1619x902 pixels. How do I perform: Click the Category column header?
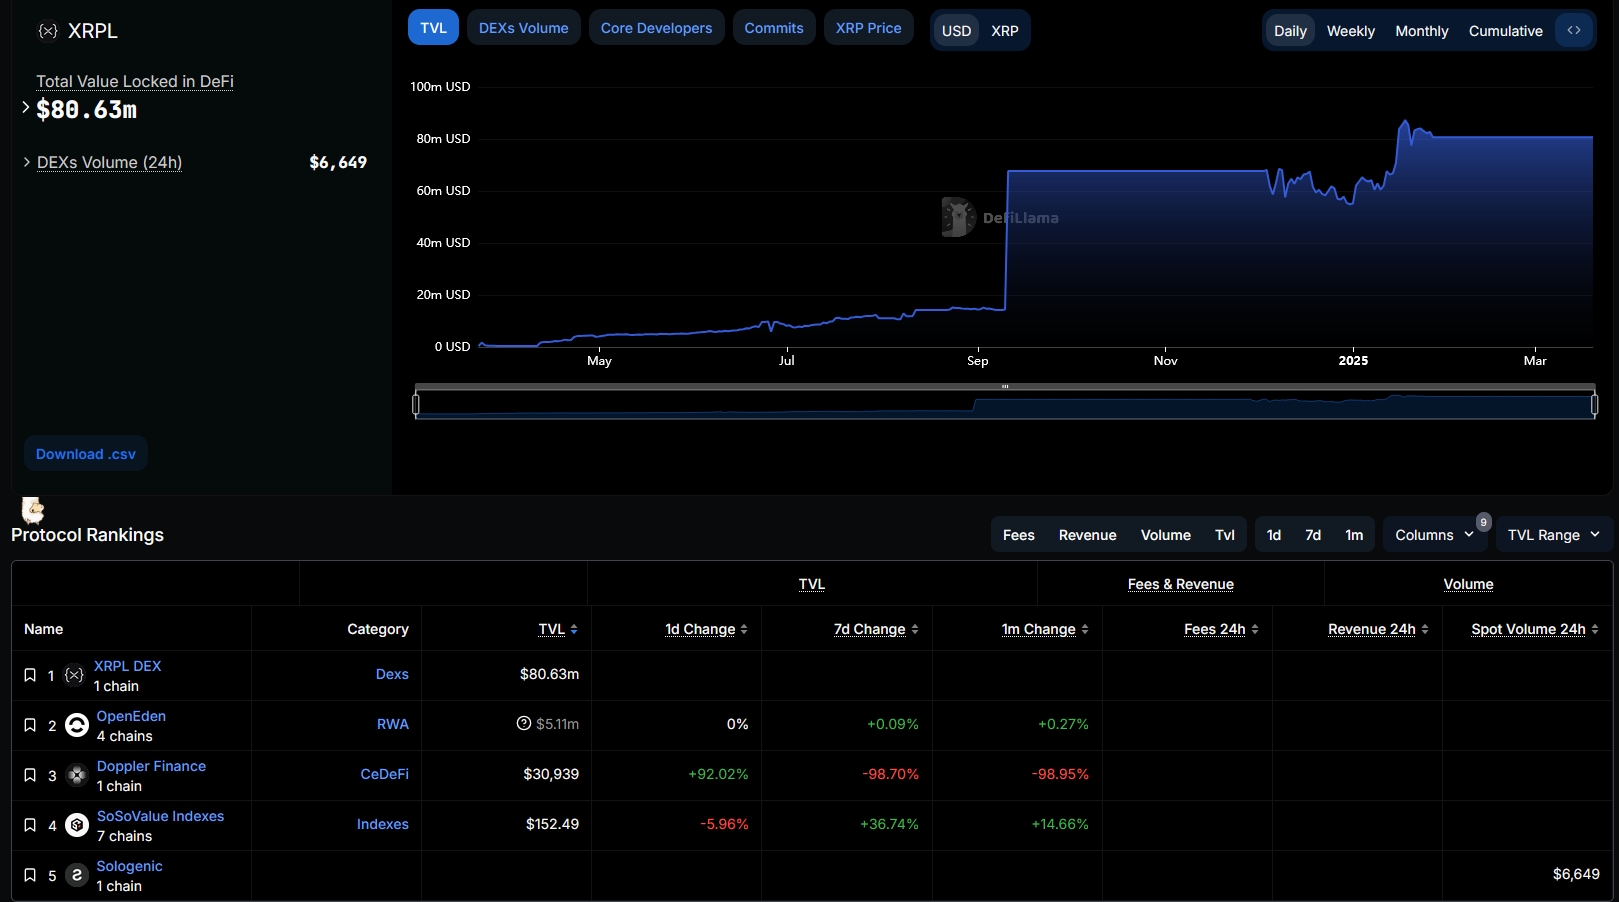click(378, 629)
